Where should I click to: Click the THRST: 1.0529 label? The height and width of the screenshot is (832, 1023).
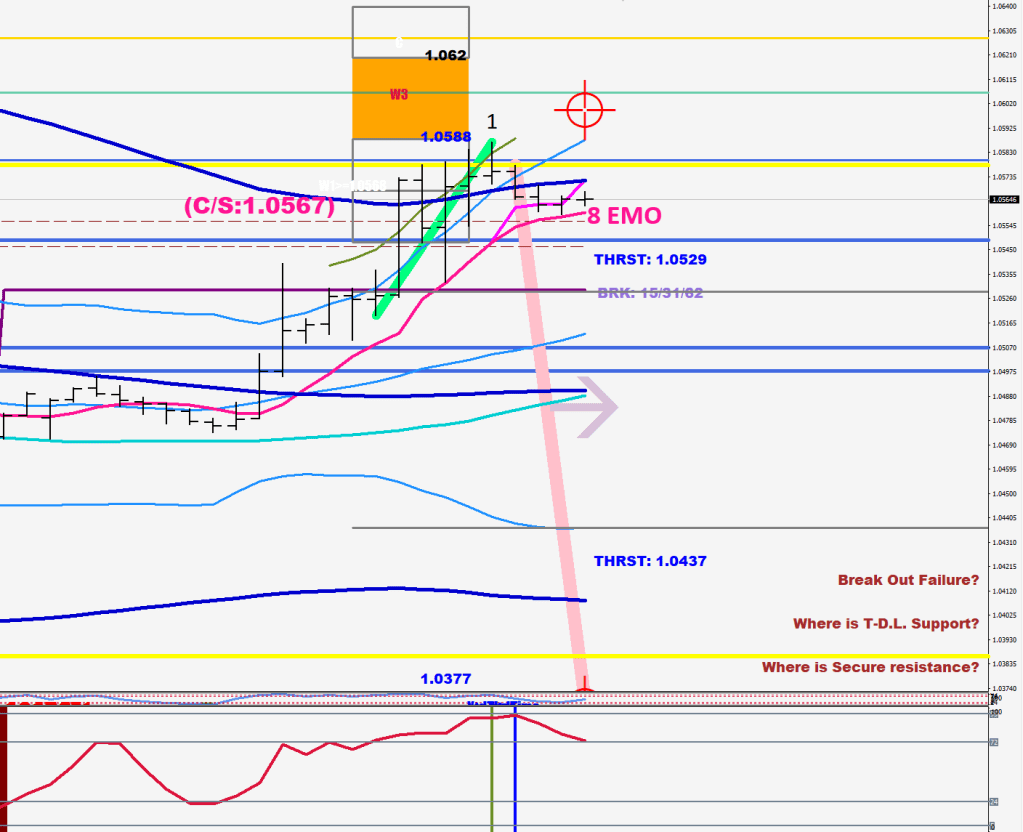pyautogui.click(x=650, y=259)
